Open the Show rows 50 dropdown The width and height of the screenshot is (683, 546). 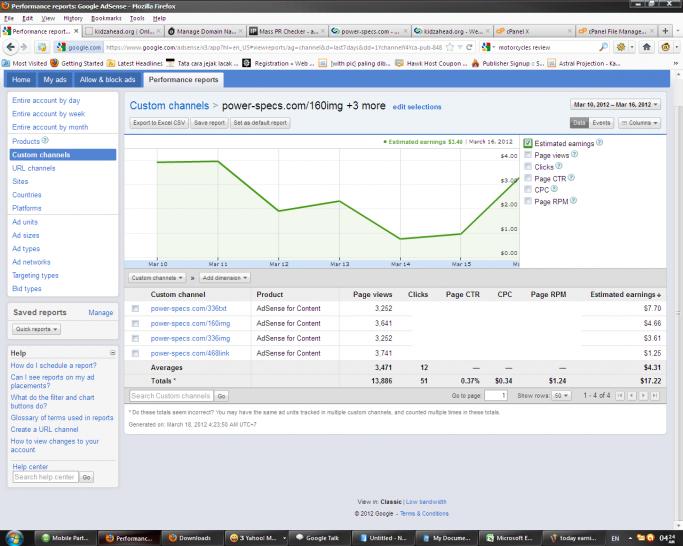[x=561, y=396]
